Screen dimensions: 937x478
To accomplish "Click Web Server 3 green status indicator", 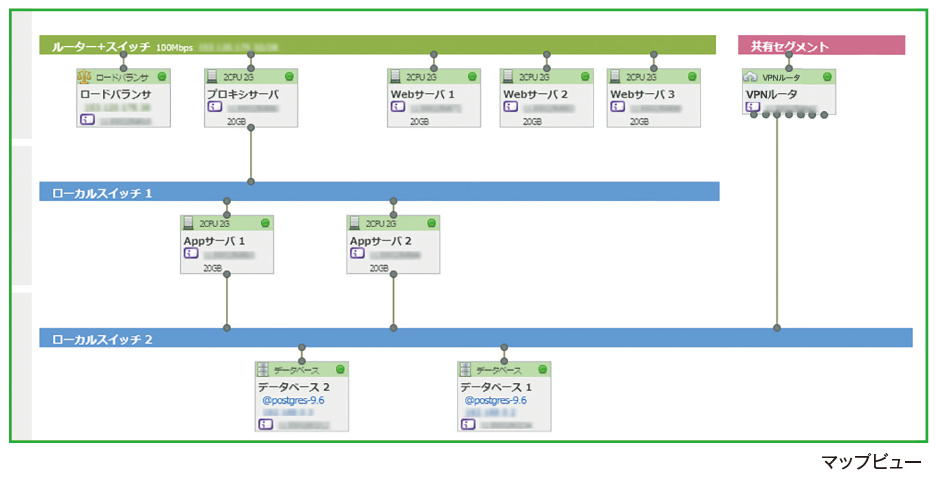I will 692,76.
